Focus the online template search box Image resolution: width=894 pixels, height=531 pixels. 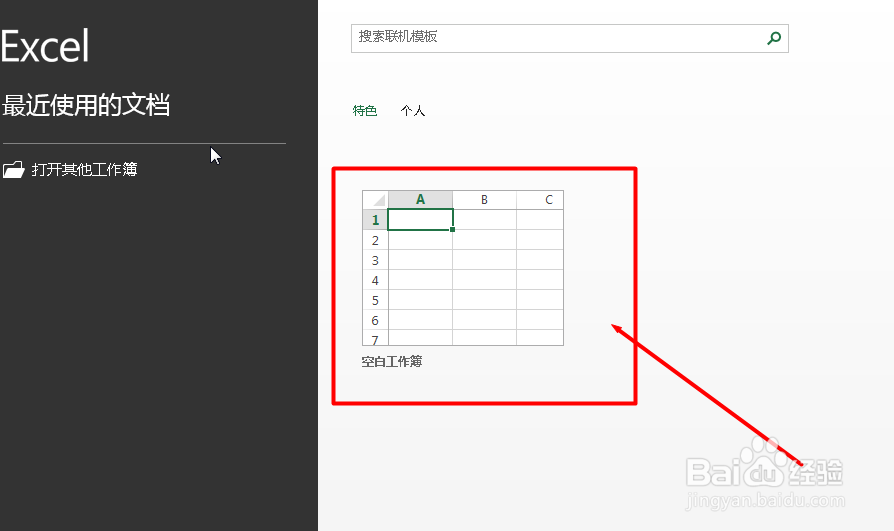(x=570, y=38)
